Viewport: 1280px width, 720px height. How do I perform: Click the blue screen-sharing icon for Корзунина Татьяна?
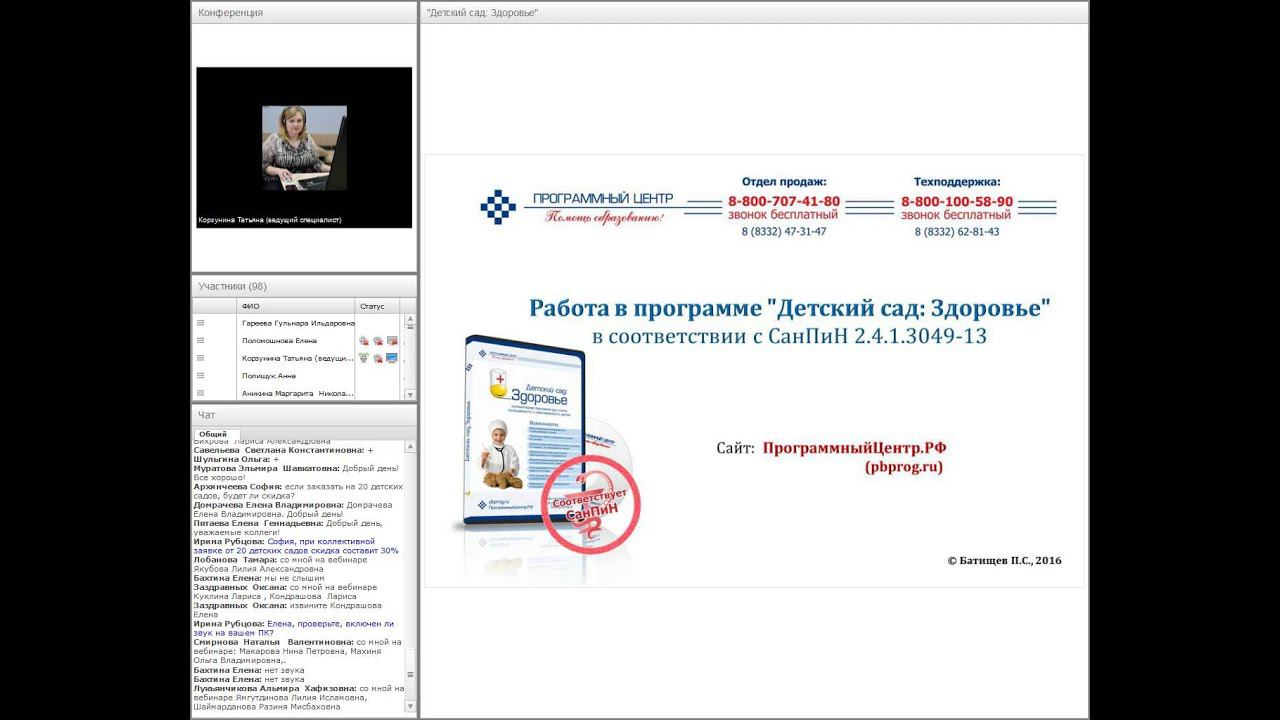pyautogui.click(x=392, y=358)
